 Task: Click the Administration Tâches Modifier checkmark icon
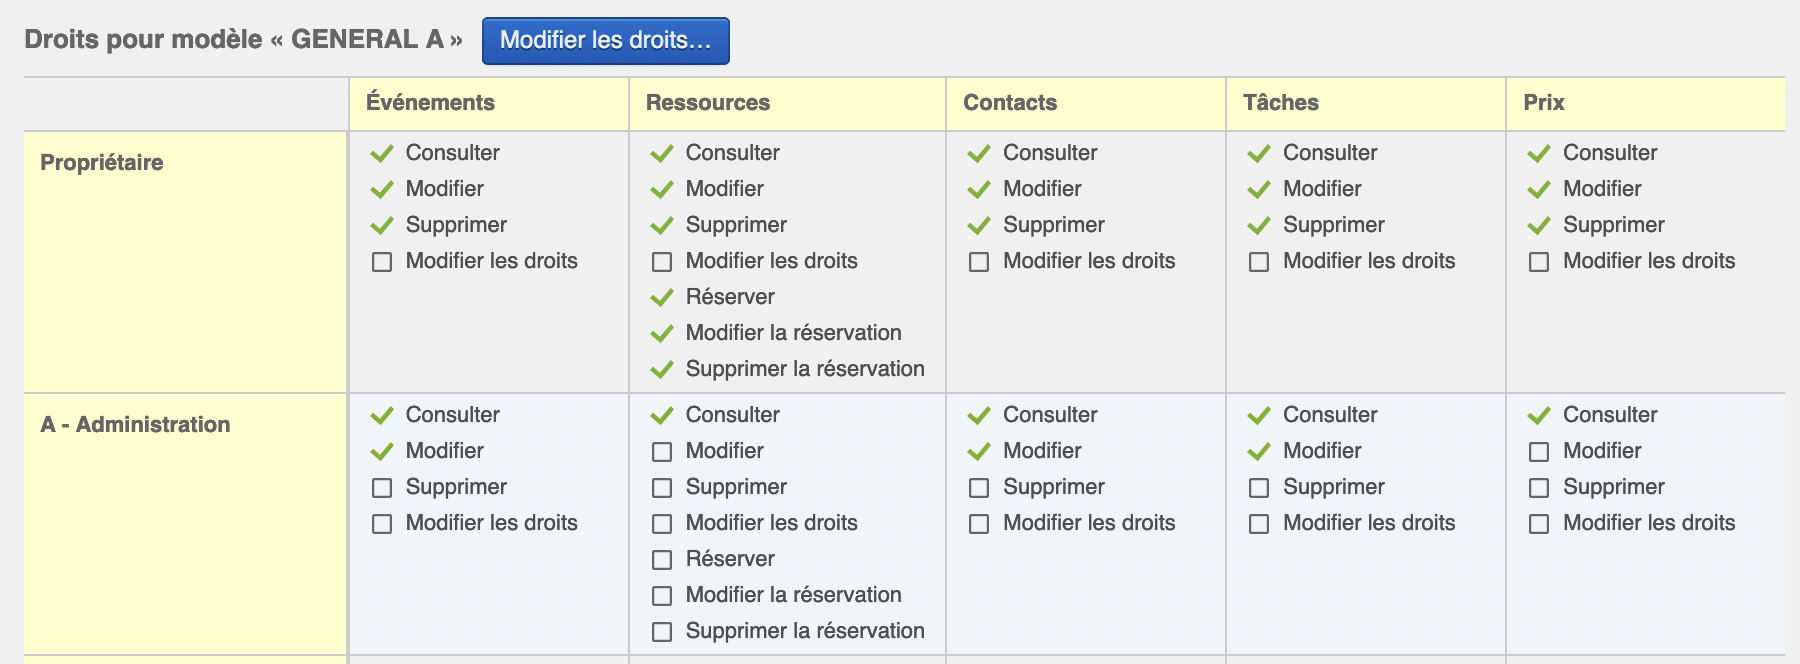point(1259,451)
